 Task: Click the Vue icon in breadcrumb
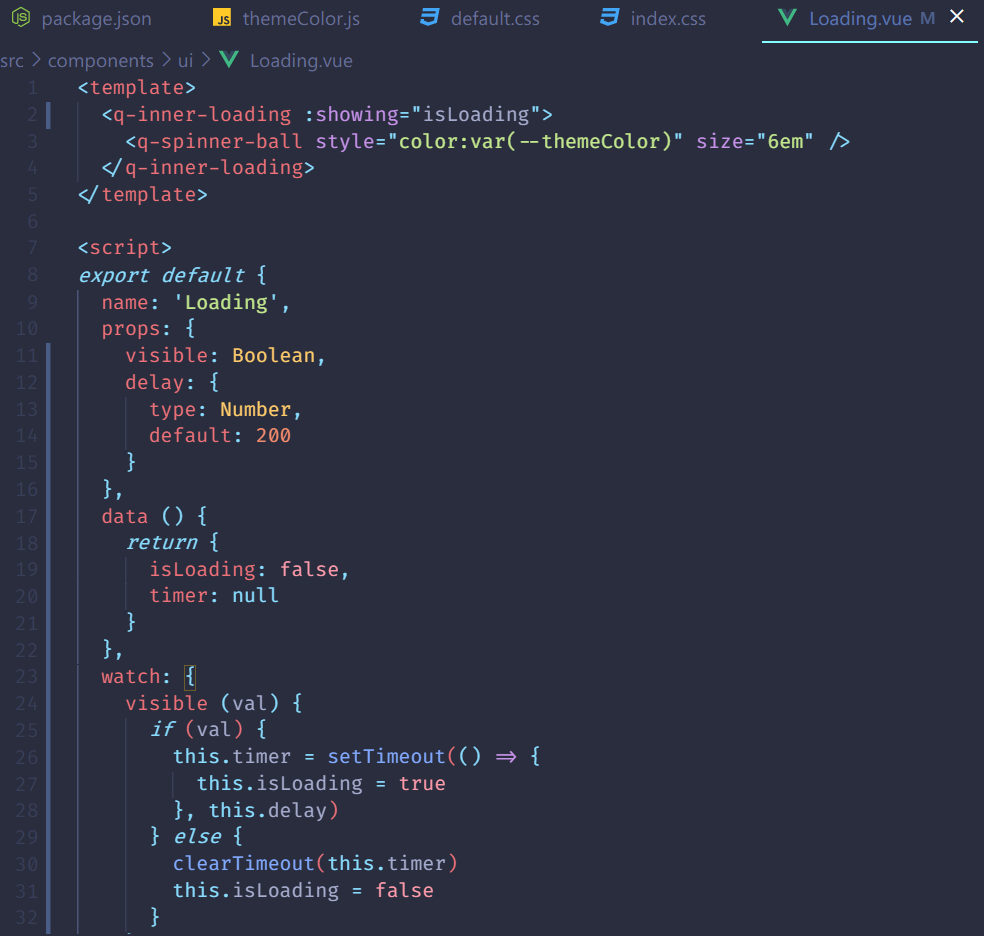[x=229, y=60]
